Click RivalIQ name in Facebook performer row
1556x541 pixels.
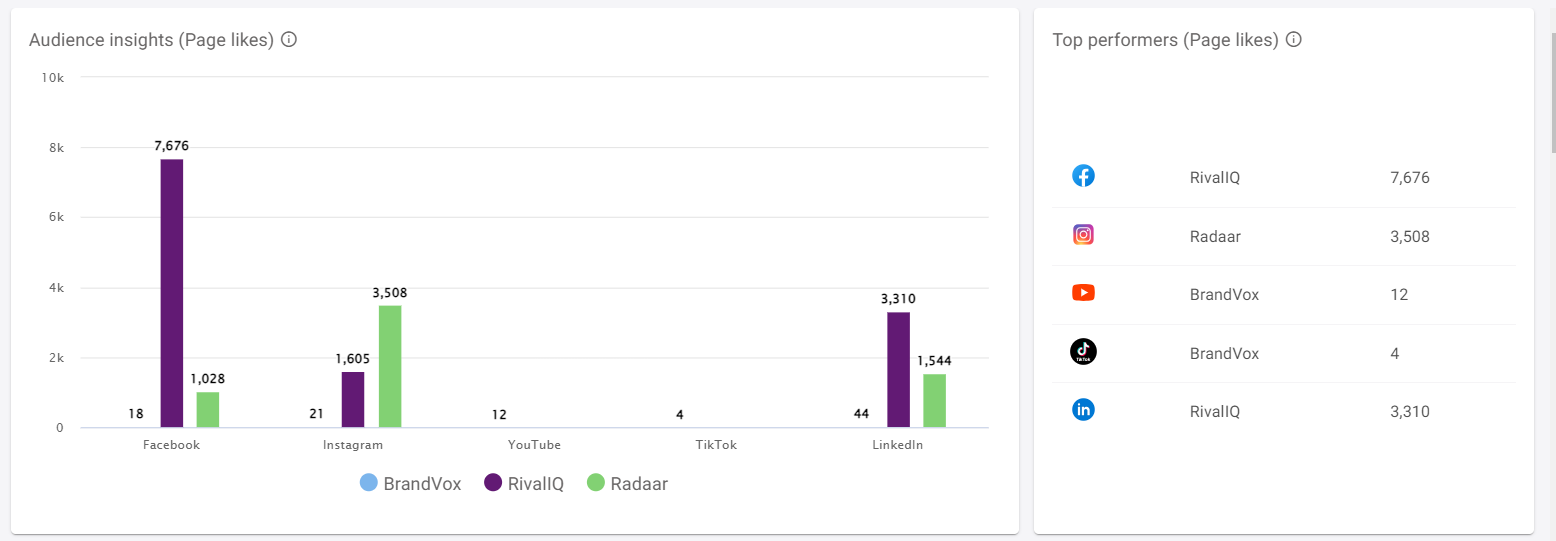(1215, 178)
